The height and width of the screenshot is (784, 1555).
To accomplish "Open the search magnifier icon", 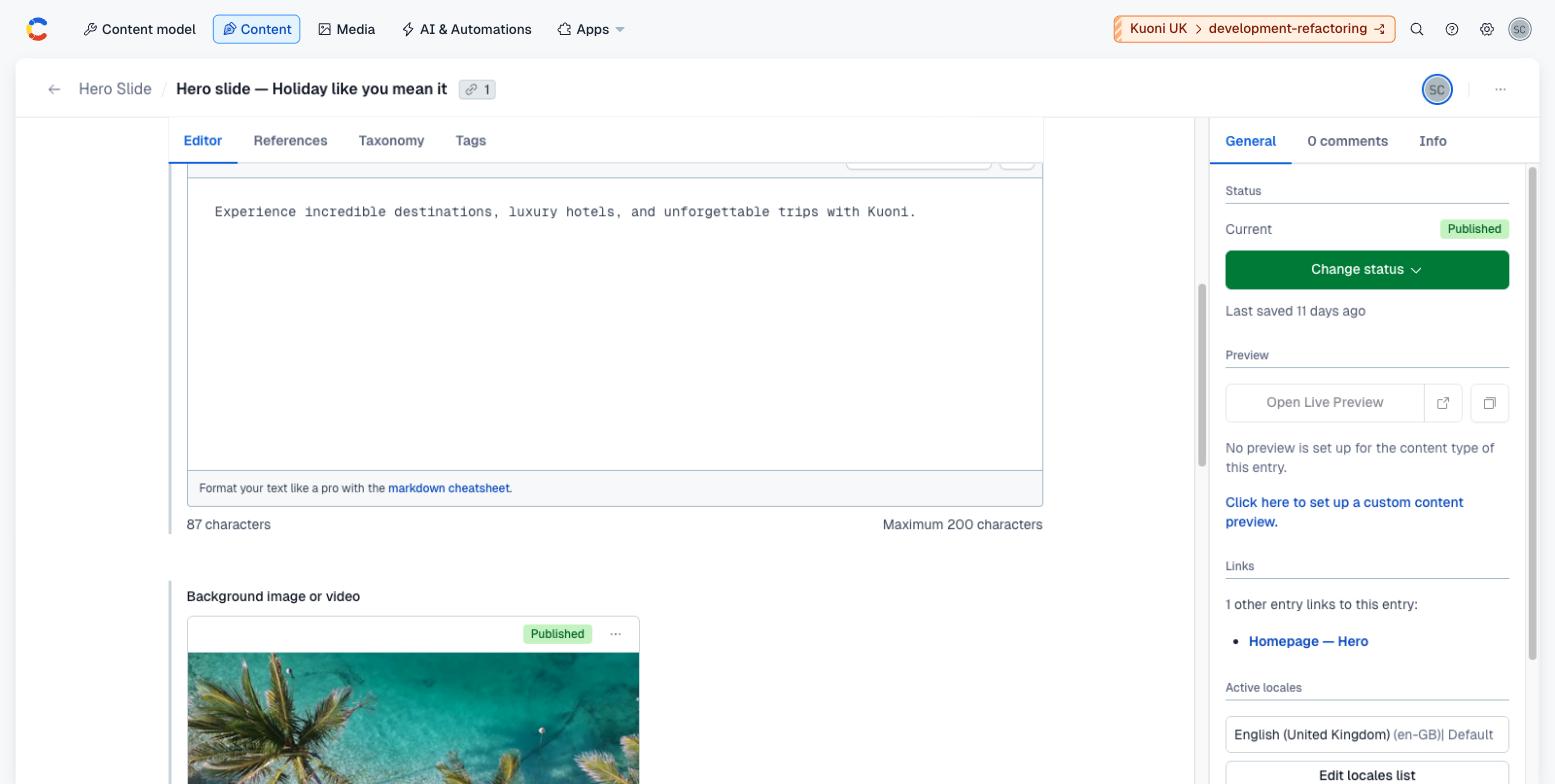I will (1417, 30).
